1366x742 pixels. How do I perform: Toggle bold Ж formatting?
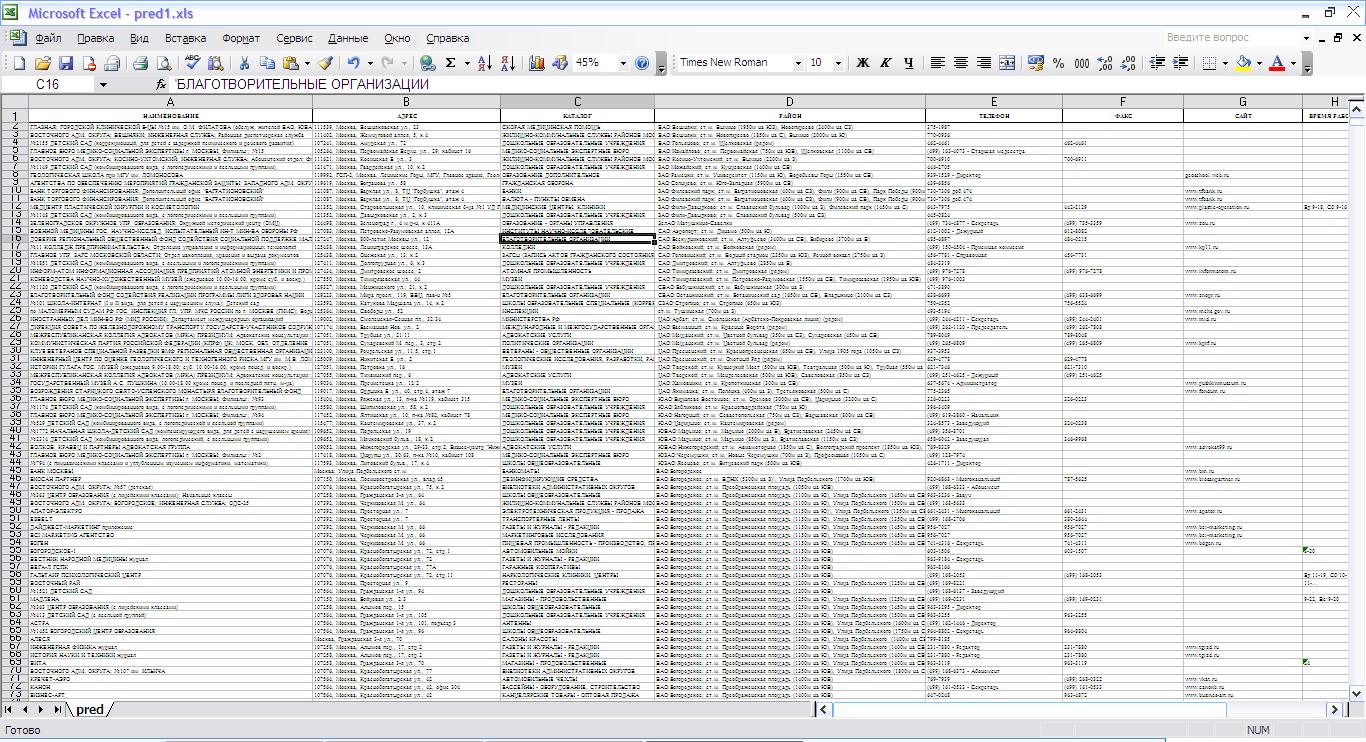coord(862,62)
